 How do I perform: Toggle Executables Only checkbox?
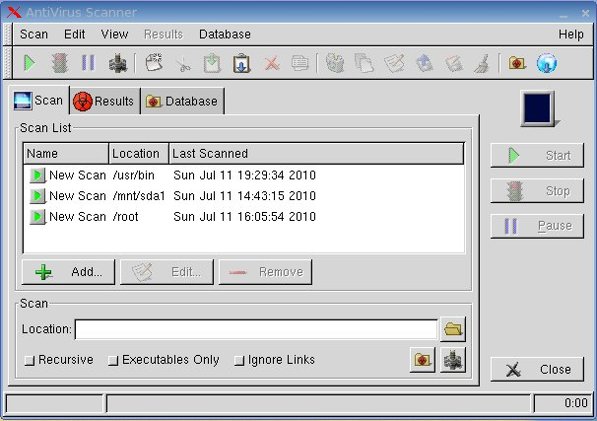tap(113, 360)
